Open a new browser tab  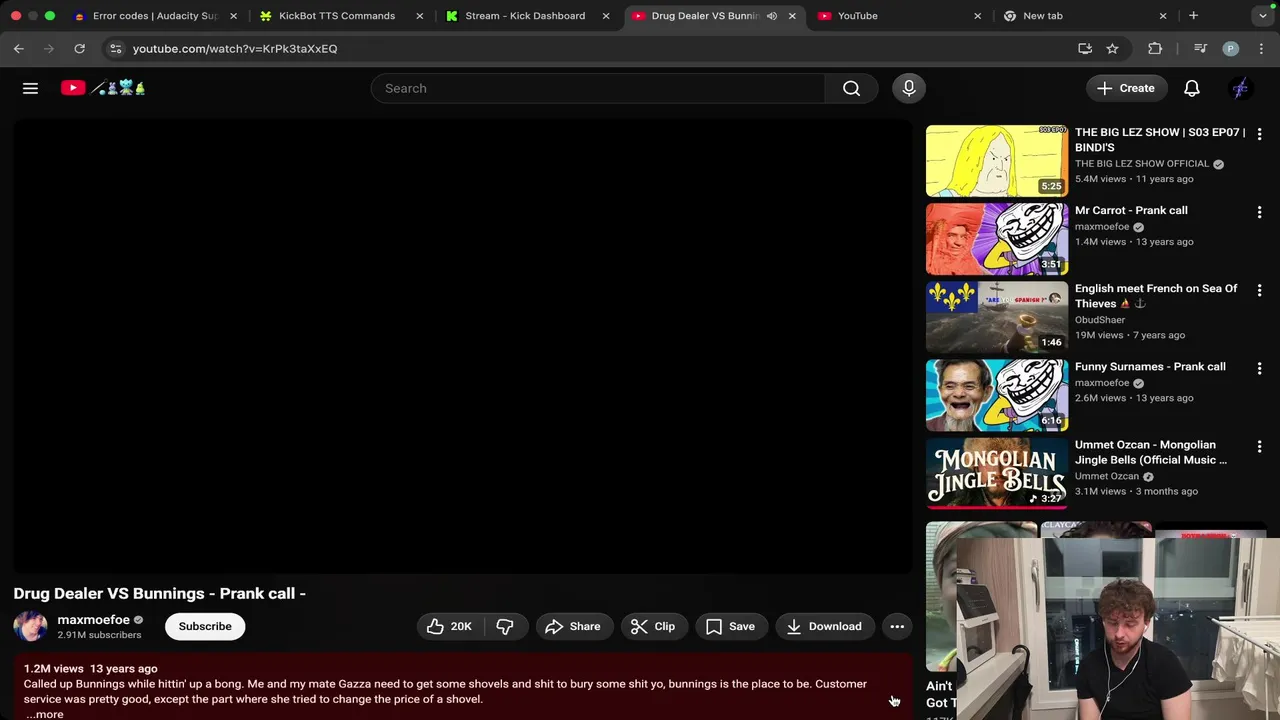(1193, 16)
